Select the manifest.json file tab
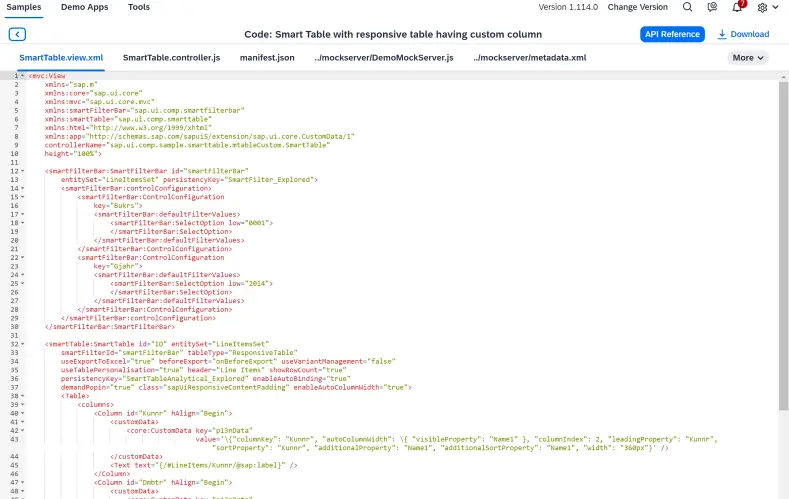789x499 pixels. tap(267, 58)
